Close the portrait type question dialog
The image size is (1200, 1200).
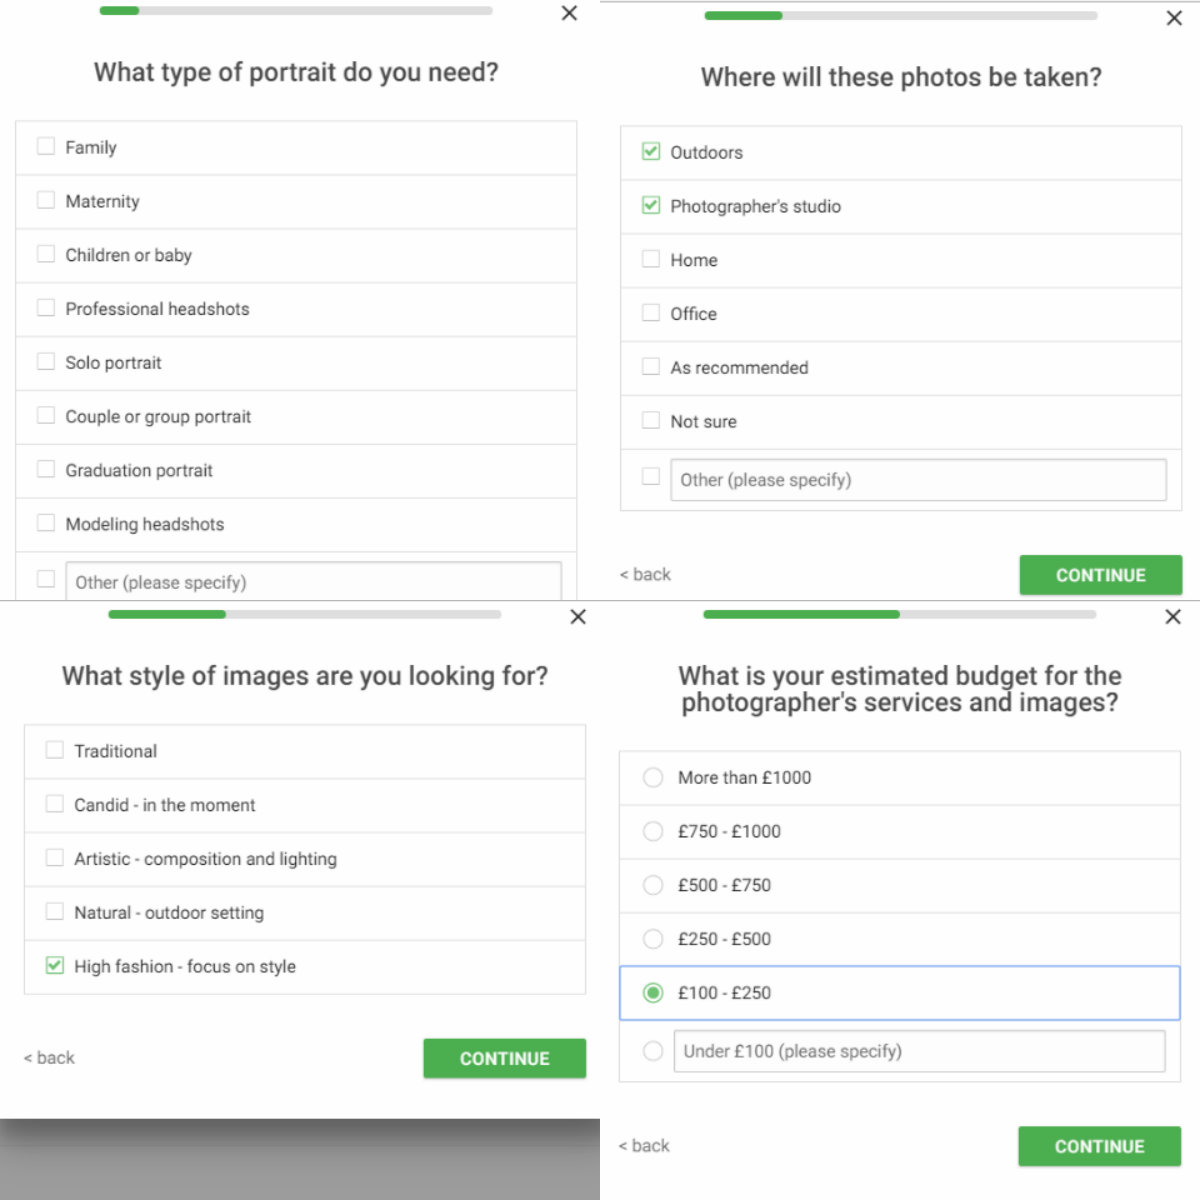pos(569,13)
